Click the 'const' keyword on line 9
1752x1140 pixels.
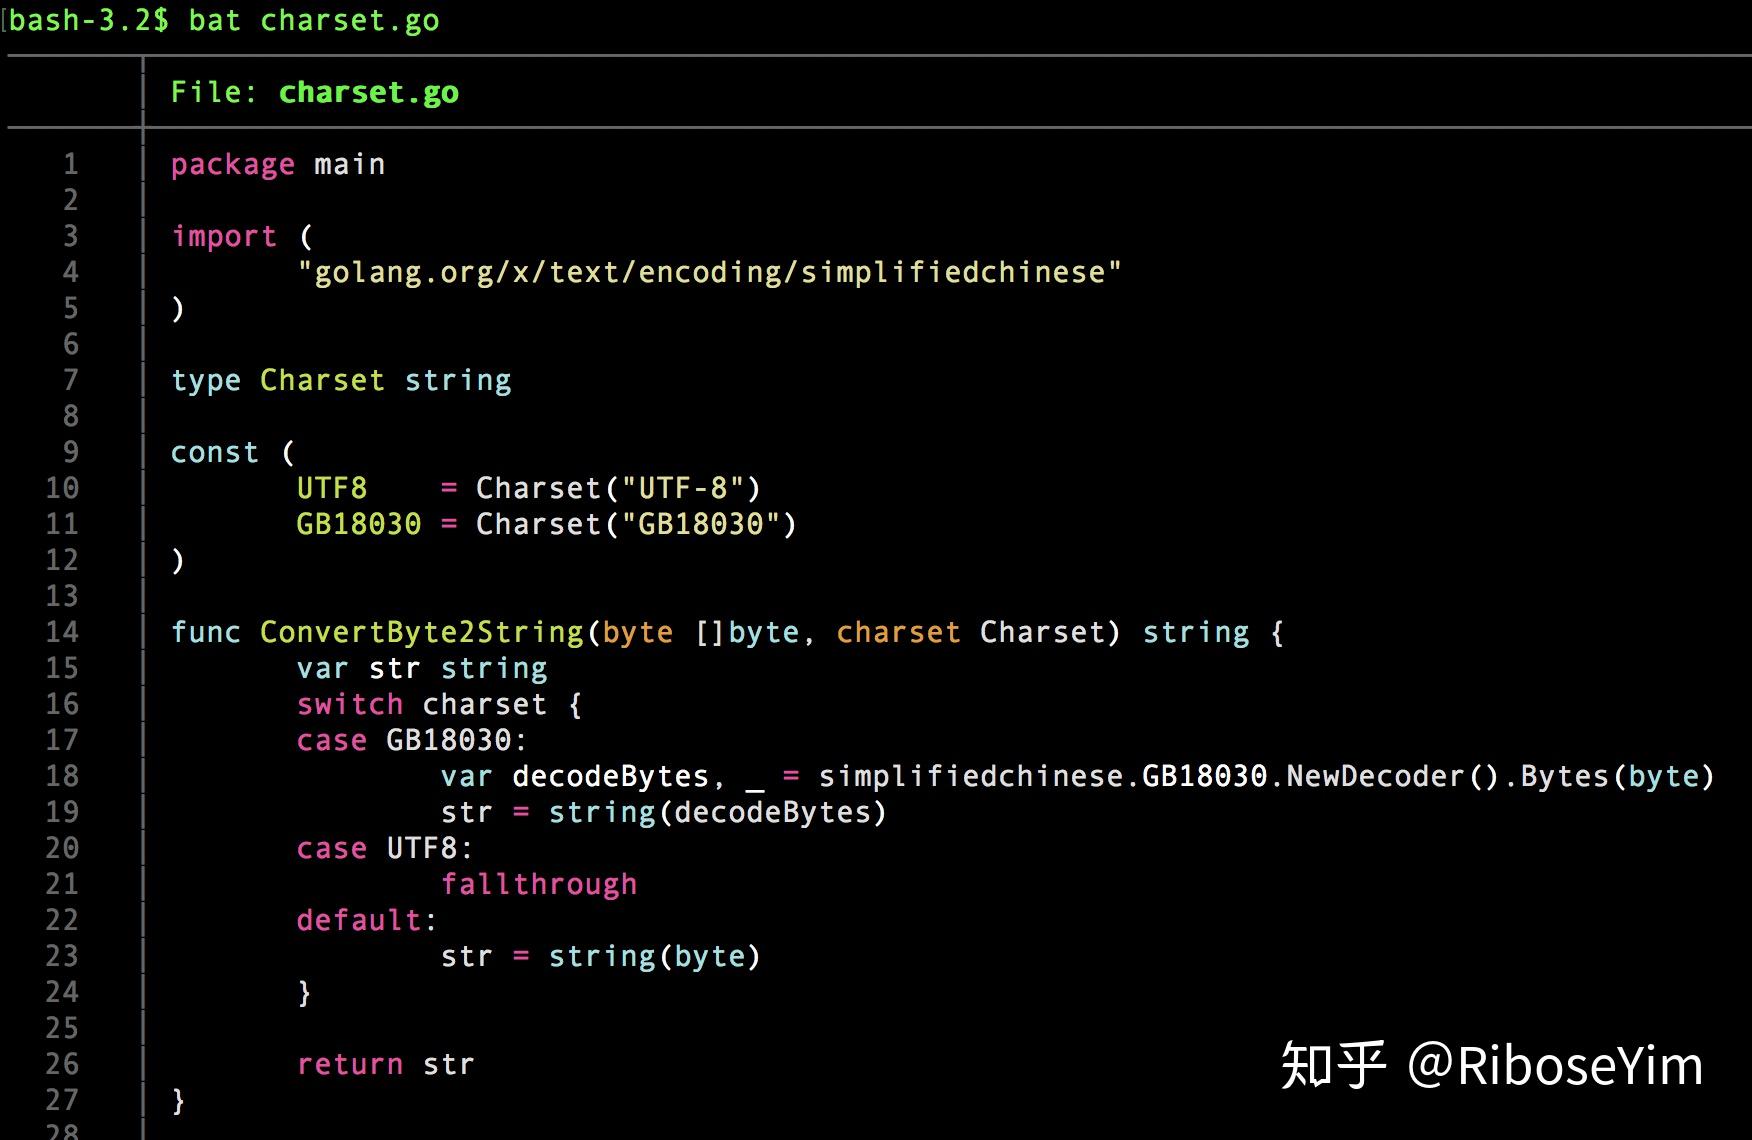(x=215, y=453)
